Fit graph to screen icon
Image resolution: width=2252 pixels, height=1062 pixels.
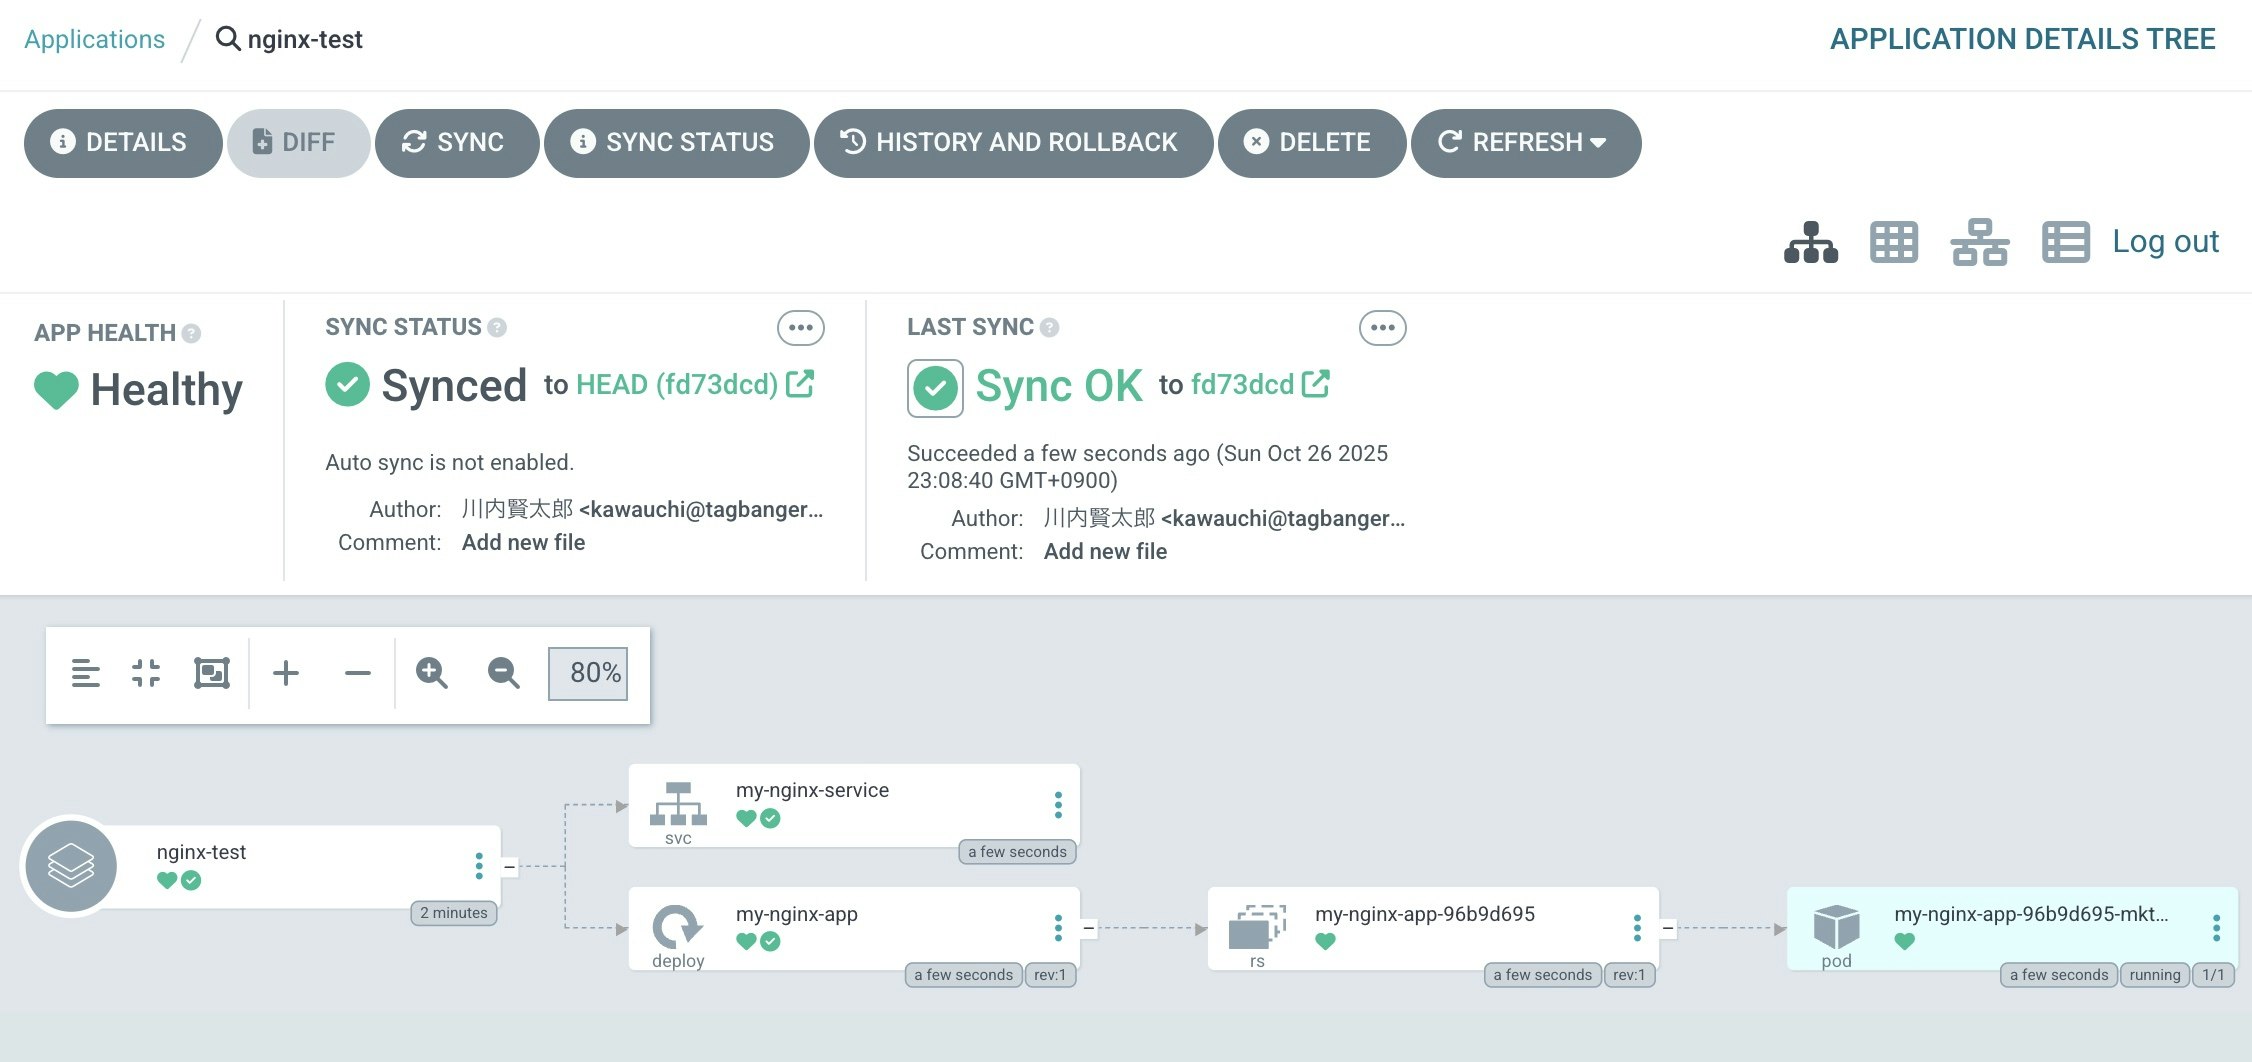211,673
